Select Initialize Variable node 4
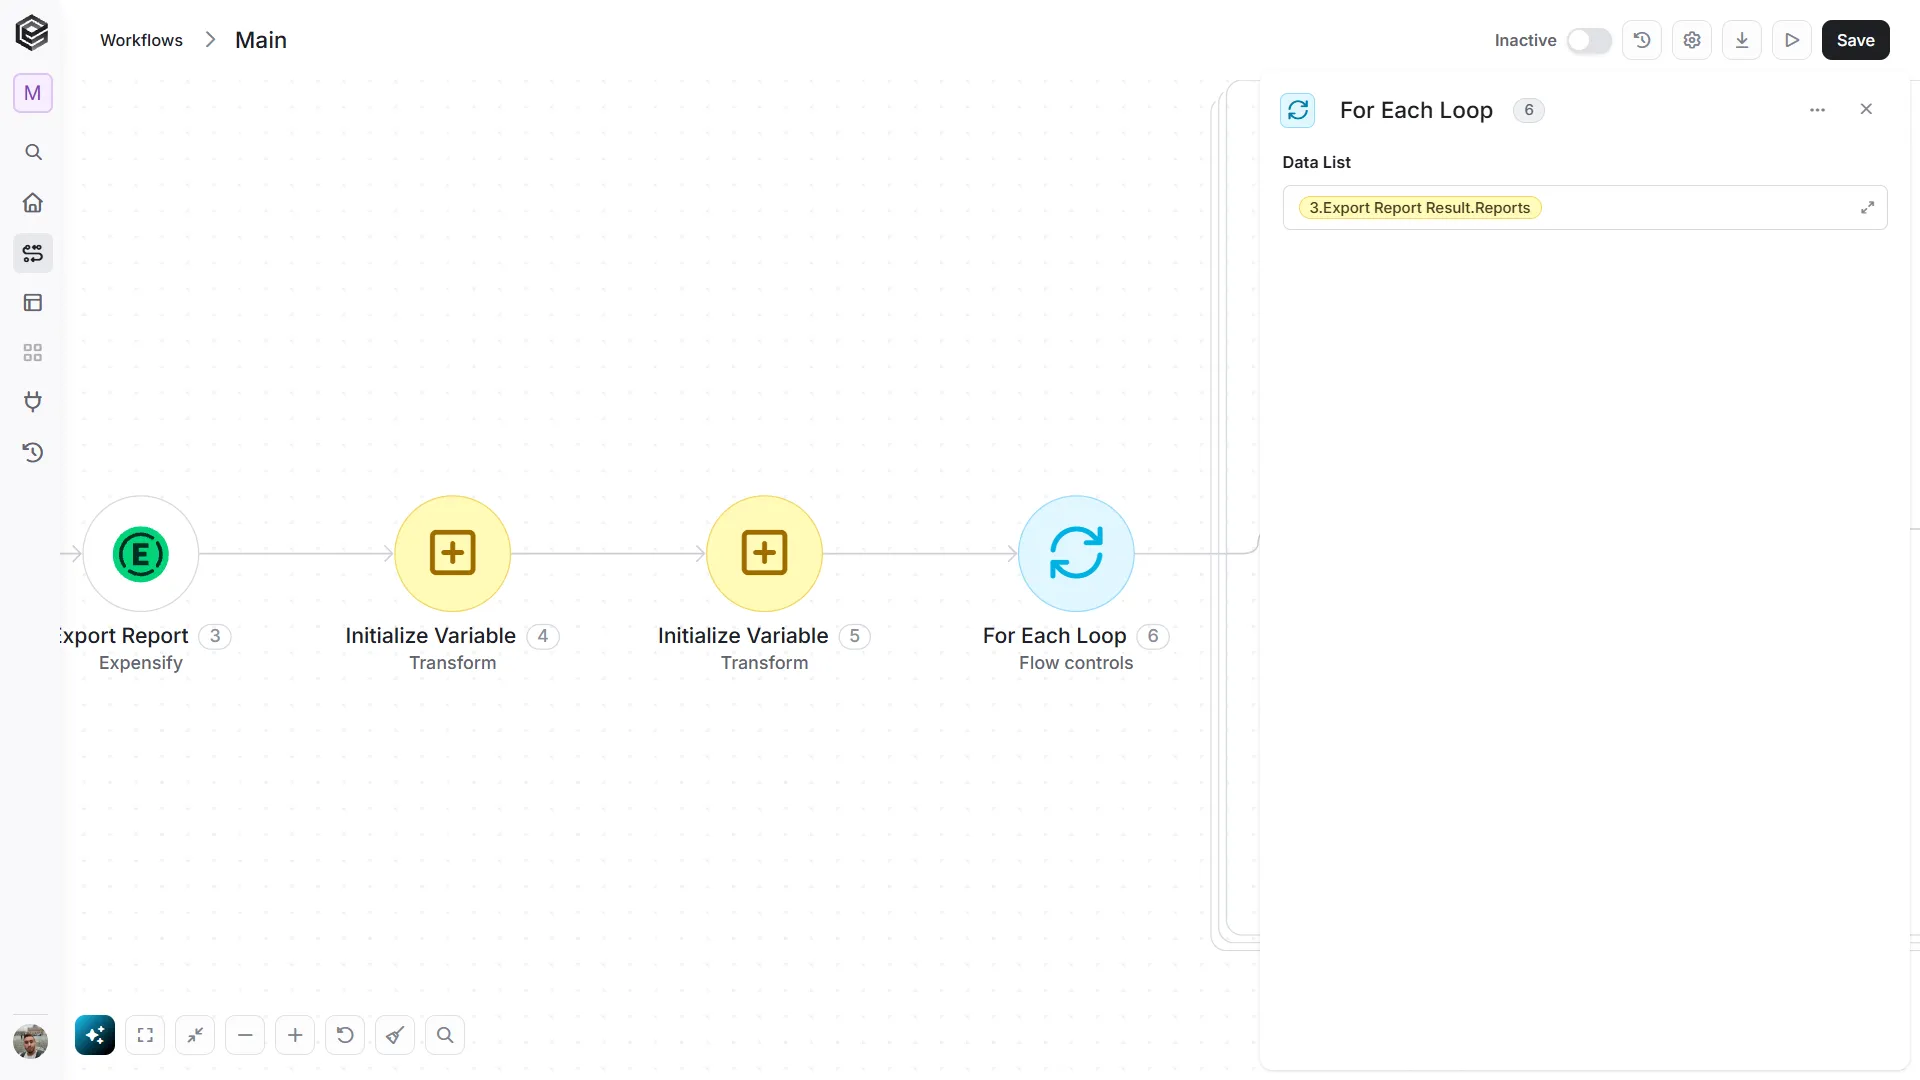This screenshot has height=1080, width=1920. click(x=453, y=553)
